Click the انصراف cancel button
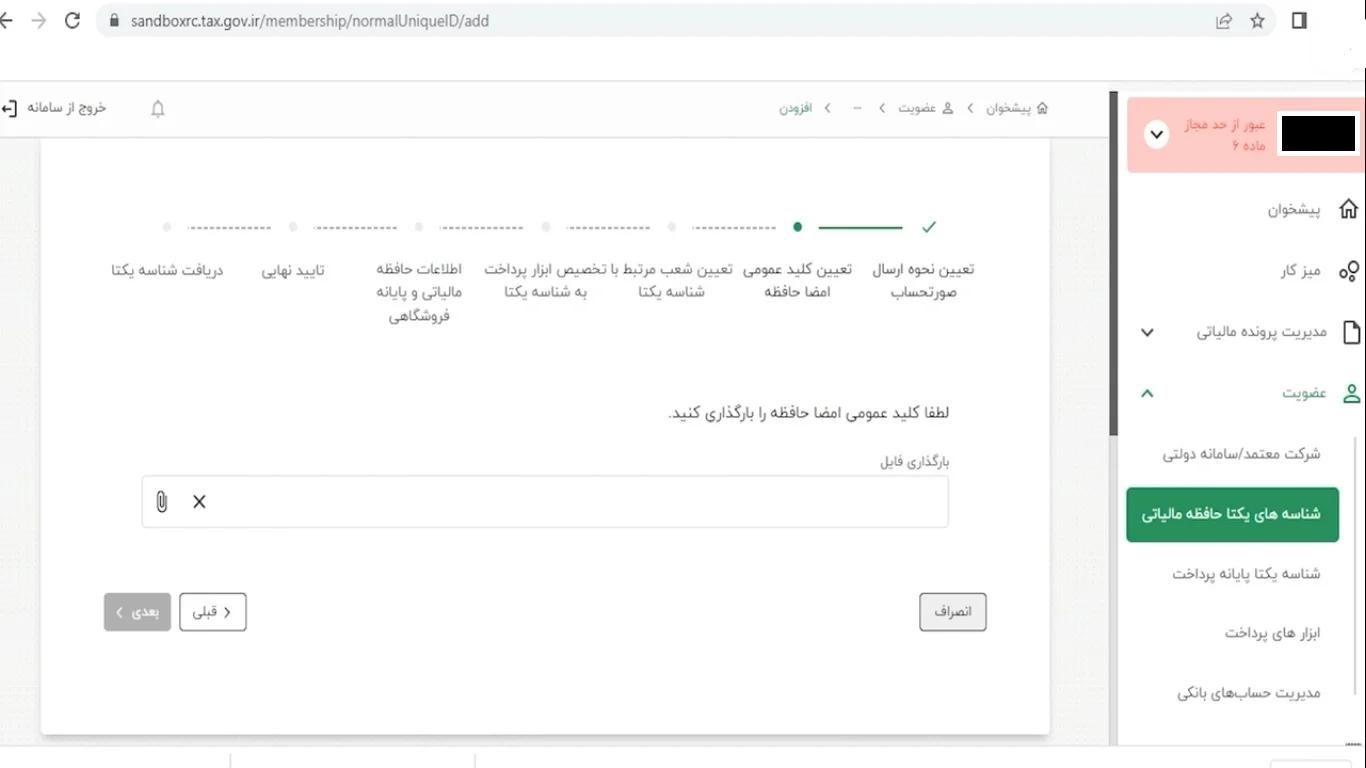The image size is (1366, 768). tap(952, 611)
